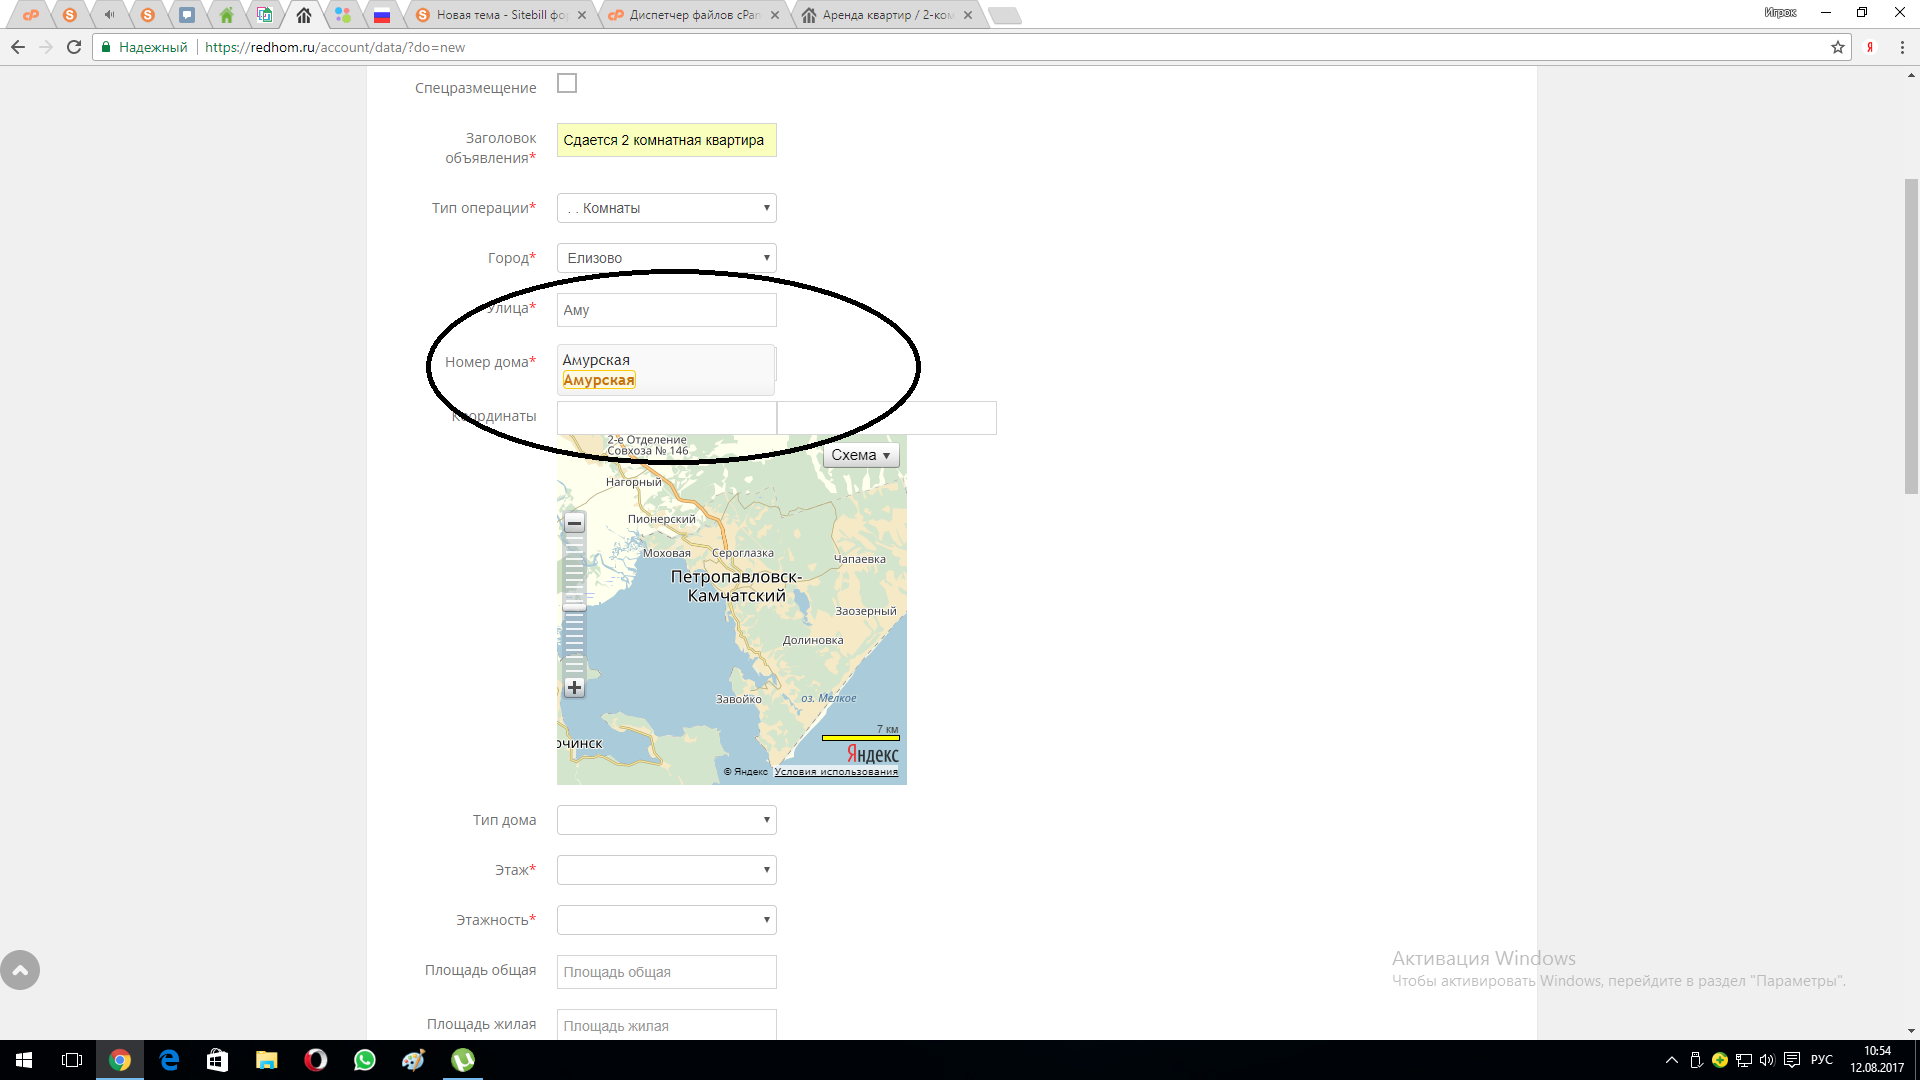Click the Яндекс logo on the map
Screen dimensions: 1920x1080
[873, 754]
